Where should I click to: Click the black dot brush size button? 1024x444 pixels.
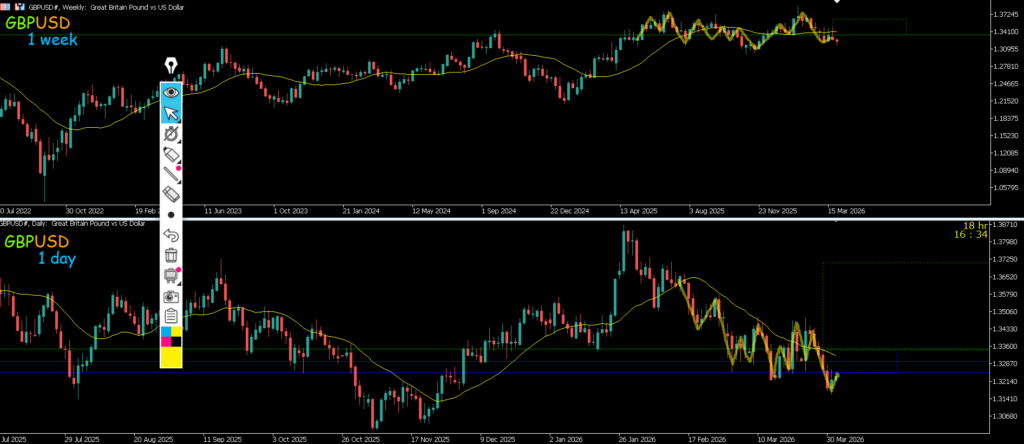pyautogui.click(x=171, y=215)
